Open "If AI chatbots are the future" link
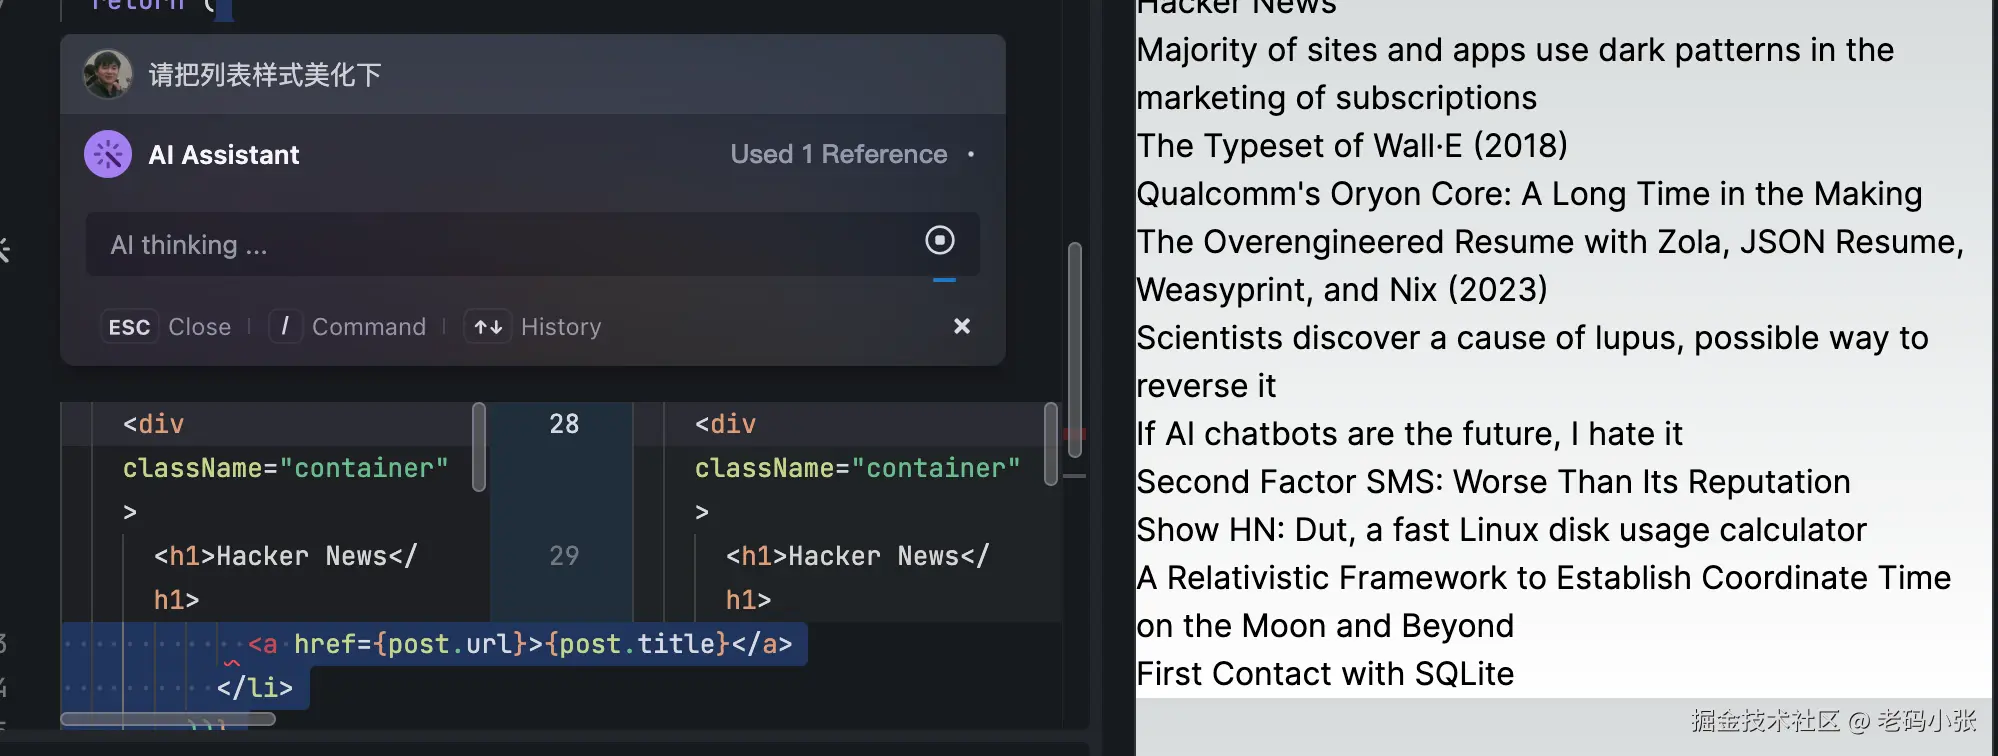1998x756 pixels. [1409, 434]
